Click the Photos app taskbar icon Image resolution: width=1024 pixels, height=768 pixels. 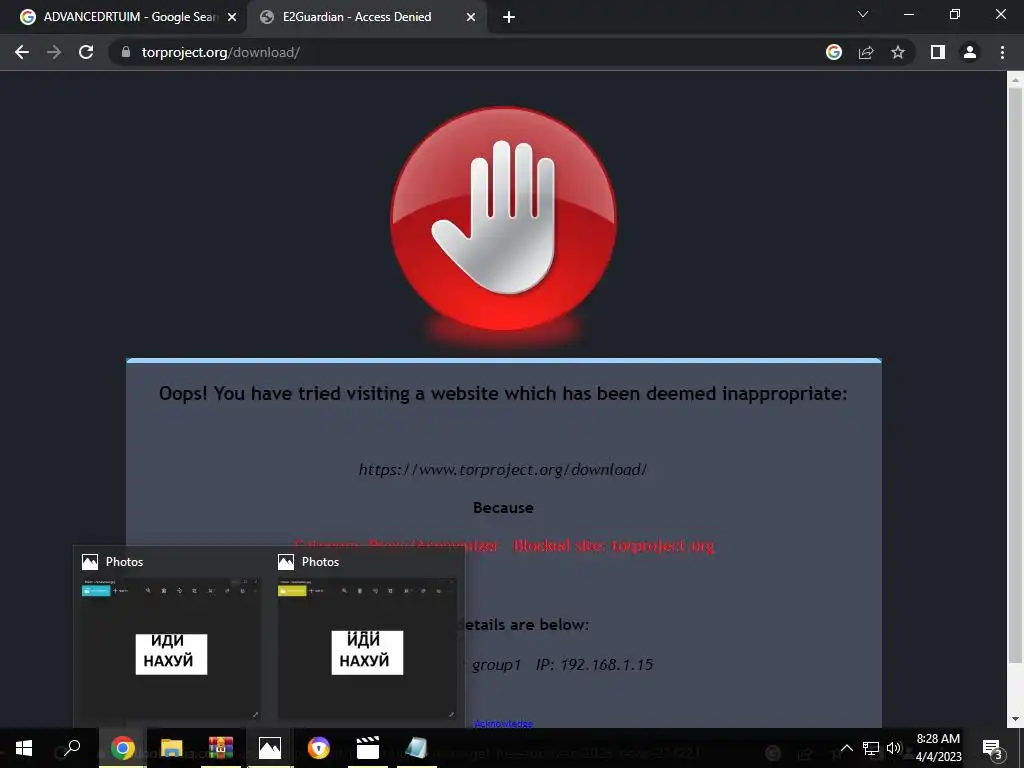click(270, 748)
